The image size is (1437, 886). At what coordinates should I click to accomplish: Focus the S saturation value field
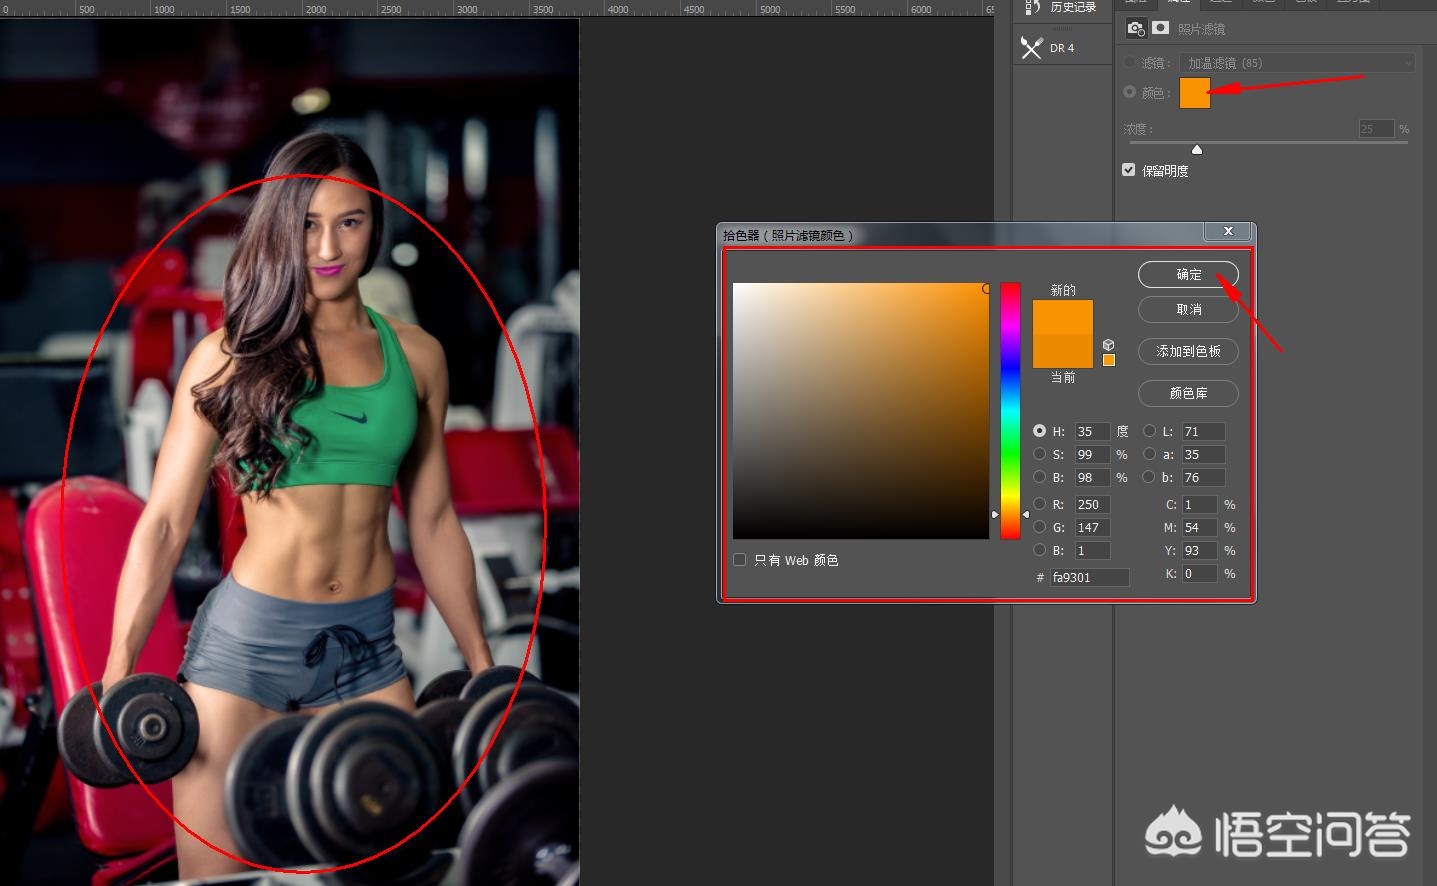pyautogui.click(x=1092, y=454)
